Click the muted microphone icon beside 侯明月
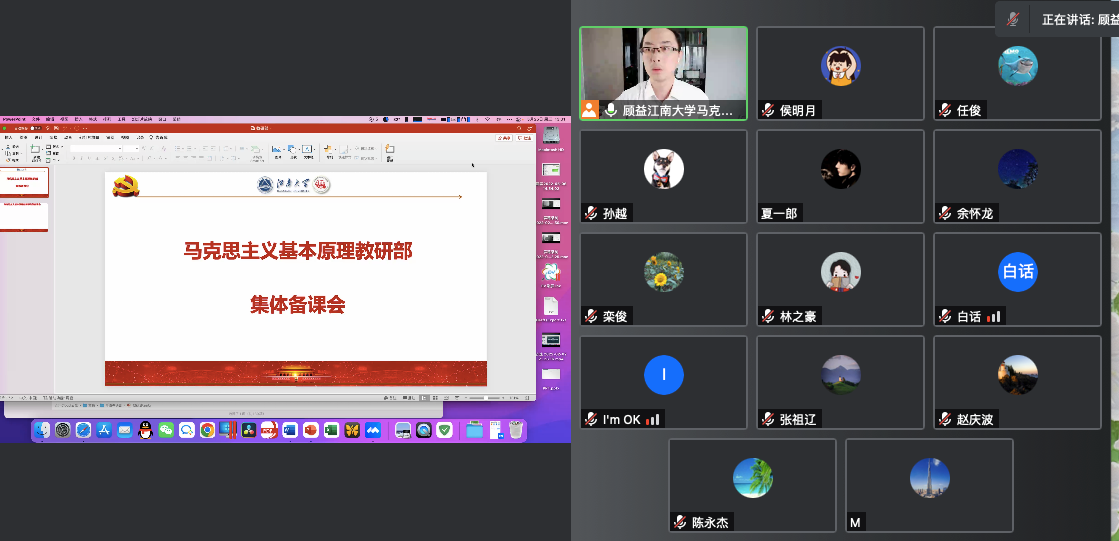Viewport: 1119px width, 541px height. coord(768,111)
